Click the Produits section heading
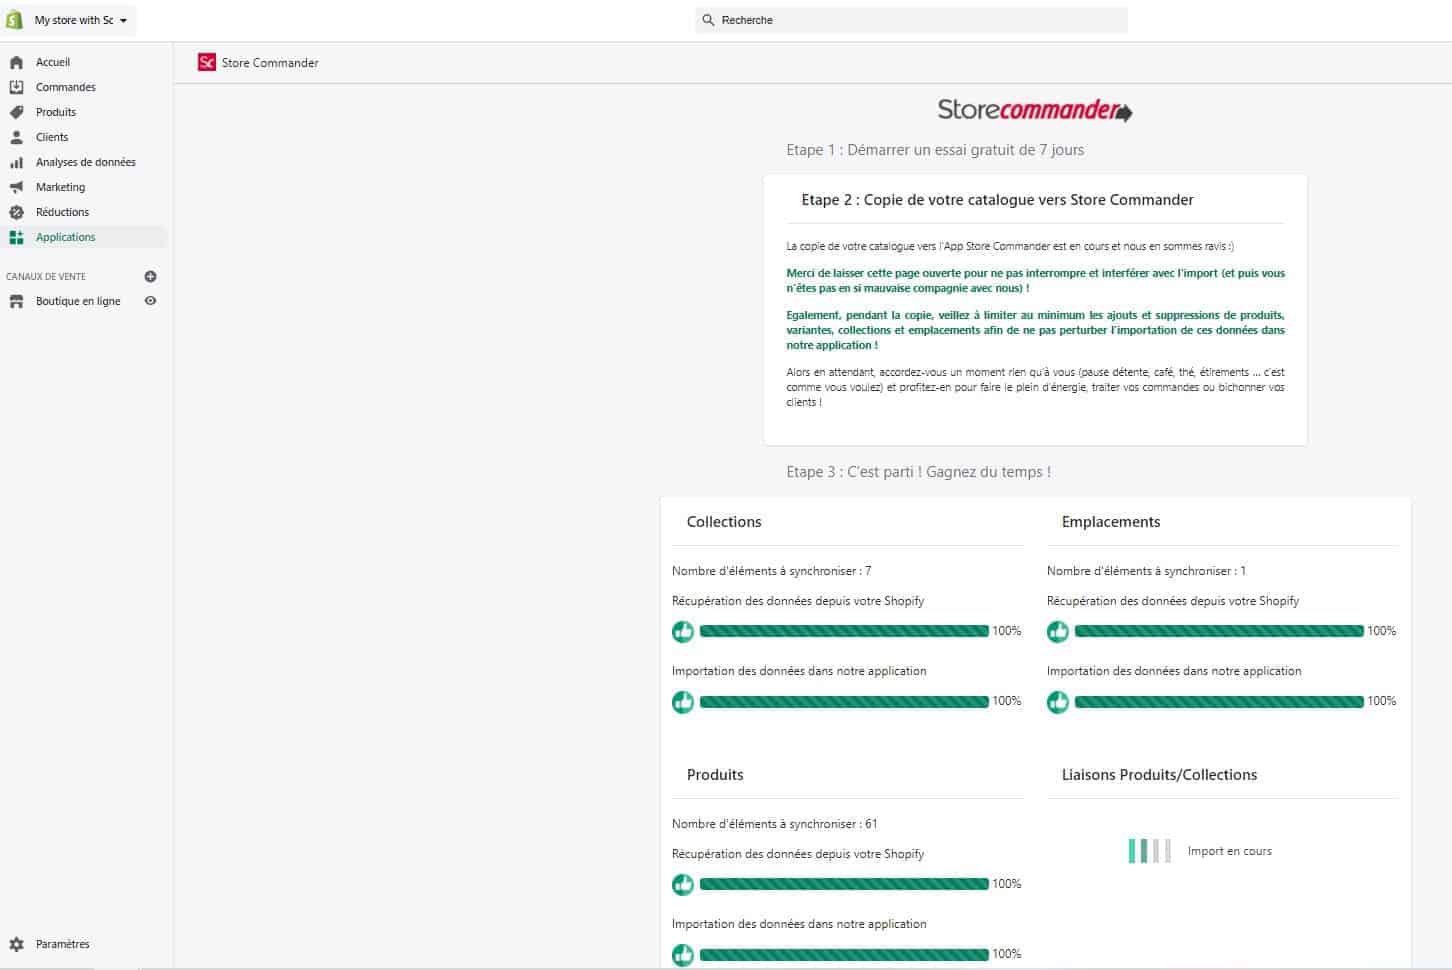This screenshot has width=1452, height=970. (715, 775)
